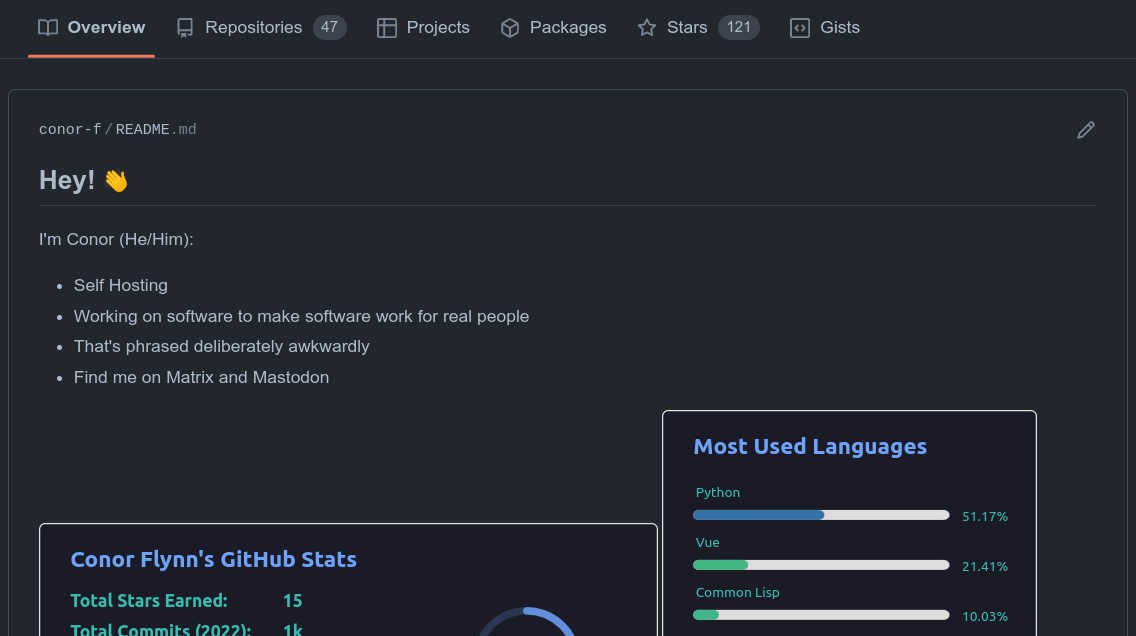This screenshot has height=636, width=1136.
Task: Click the 'Most Used Languages' card title
Action: [810, 446]
